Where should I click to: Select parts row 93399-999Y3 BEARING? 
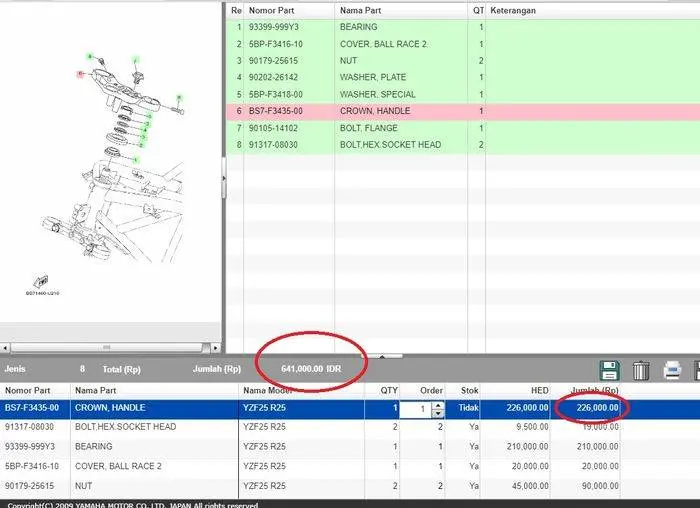(x=463, y=27)
